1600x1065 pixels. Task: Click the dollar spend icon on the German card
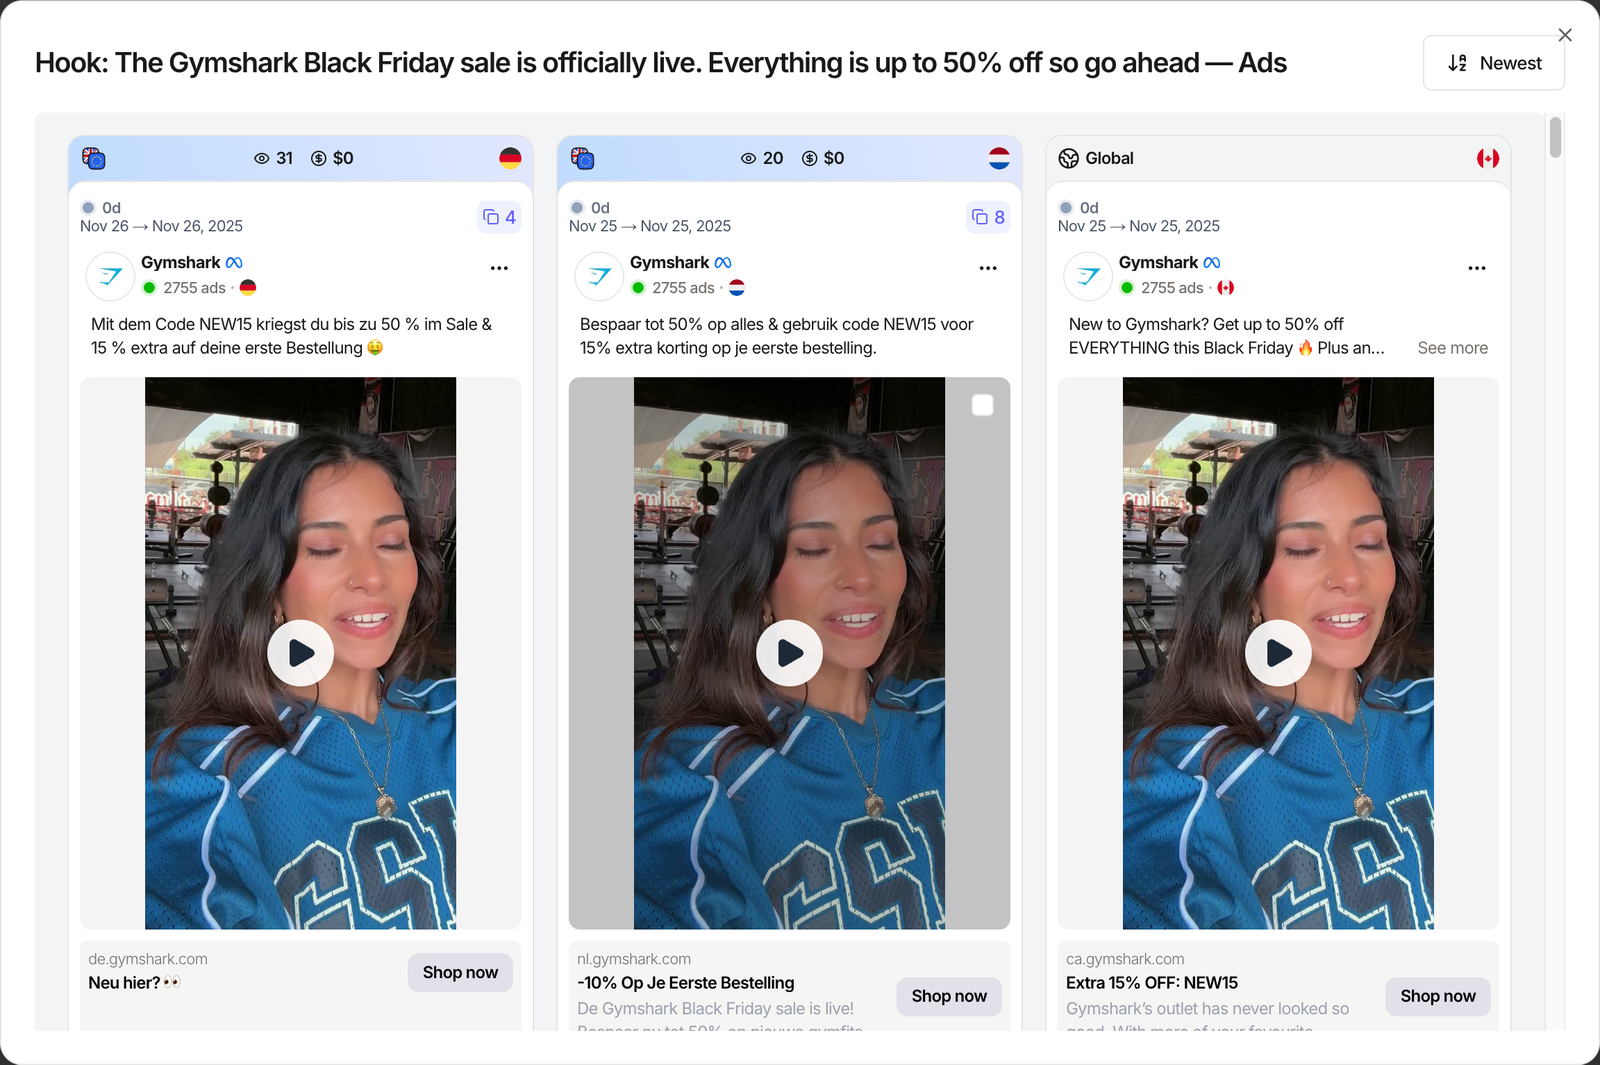click(319, 158)
